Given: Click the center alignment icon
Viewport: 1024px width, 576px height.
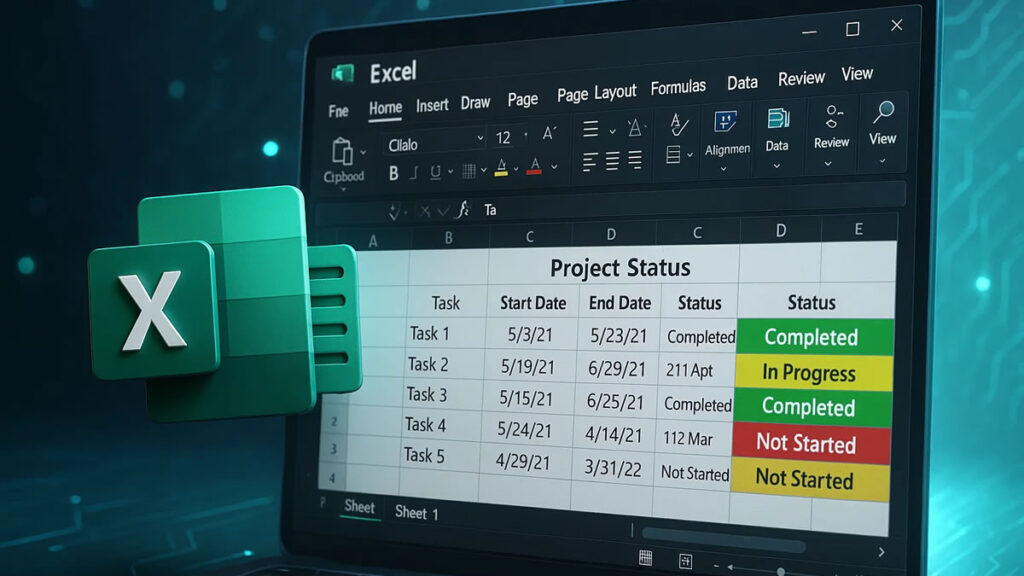Looking at the screenshot, I should (611, 162).
